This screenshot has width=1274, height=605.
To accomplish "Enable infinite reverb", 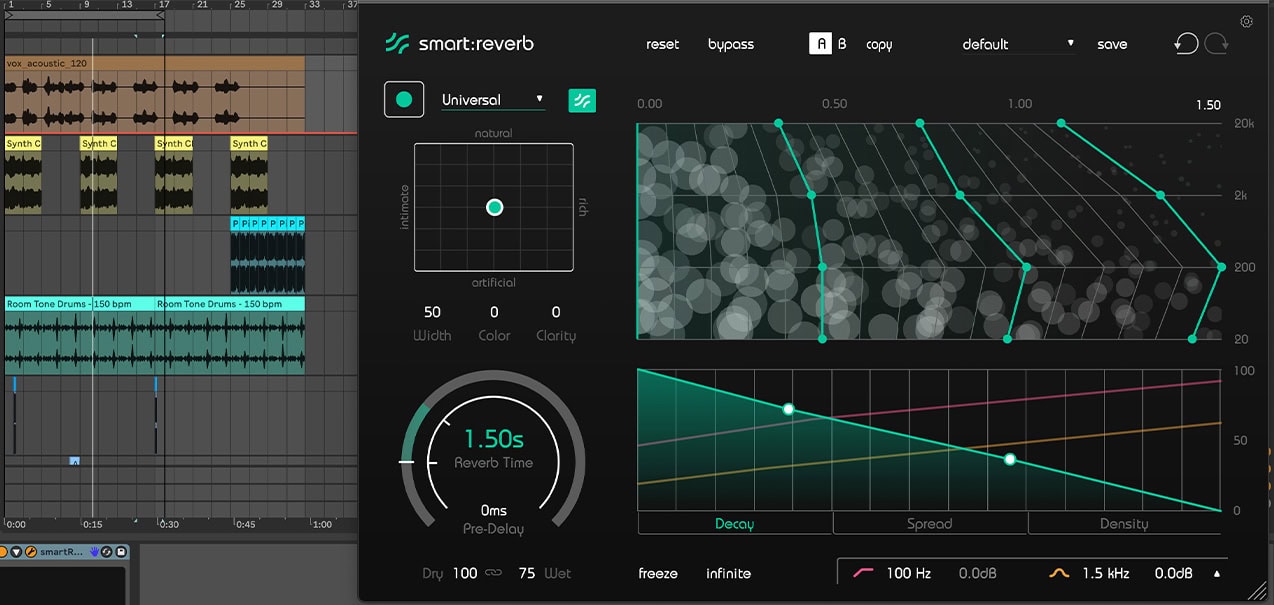I will tap(728, 573).
